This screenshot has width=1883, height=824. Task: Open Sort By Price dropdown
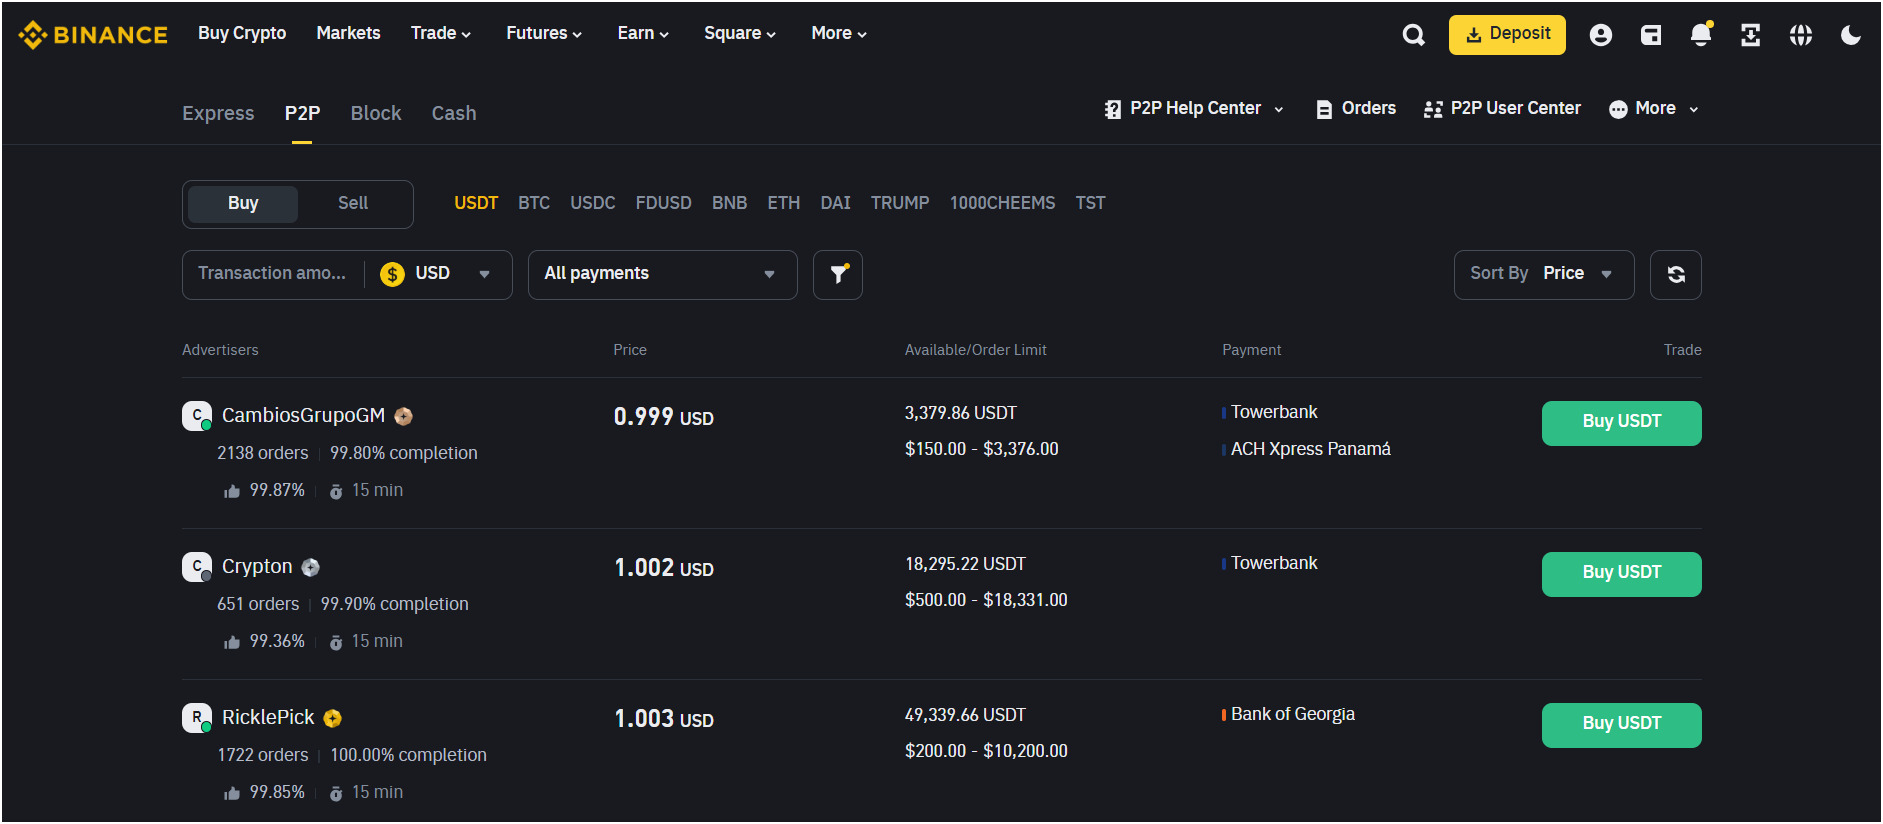pos(1543,274)
